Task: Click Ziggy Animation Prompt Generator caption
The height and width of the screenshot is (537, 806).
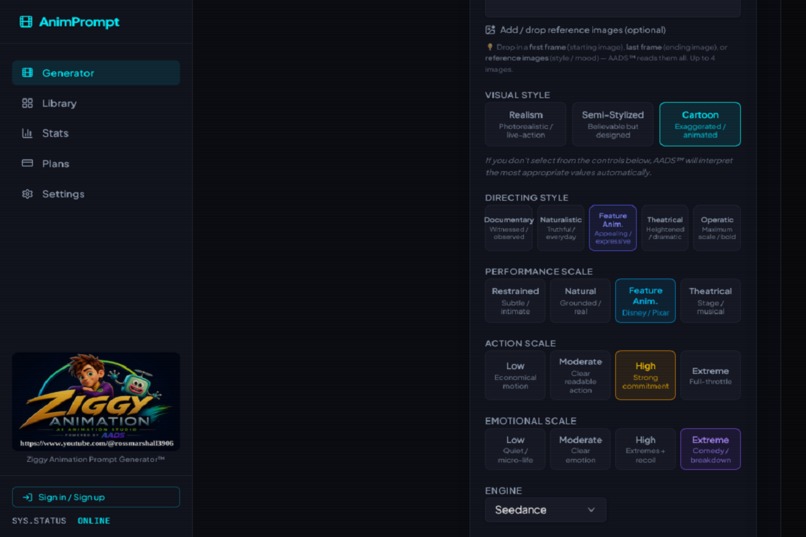Action: [x=96, y=459]
